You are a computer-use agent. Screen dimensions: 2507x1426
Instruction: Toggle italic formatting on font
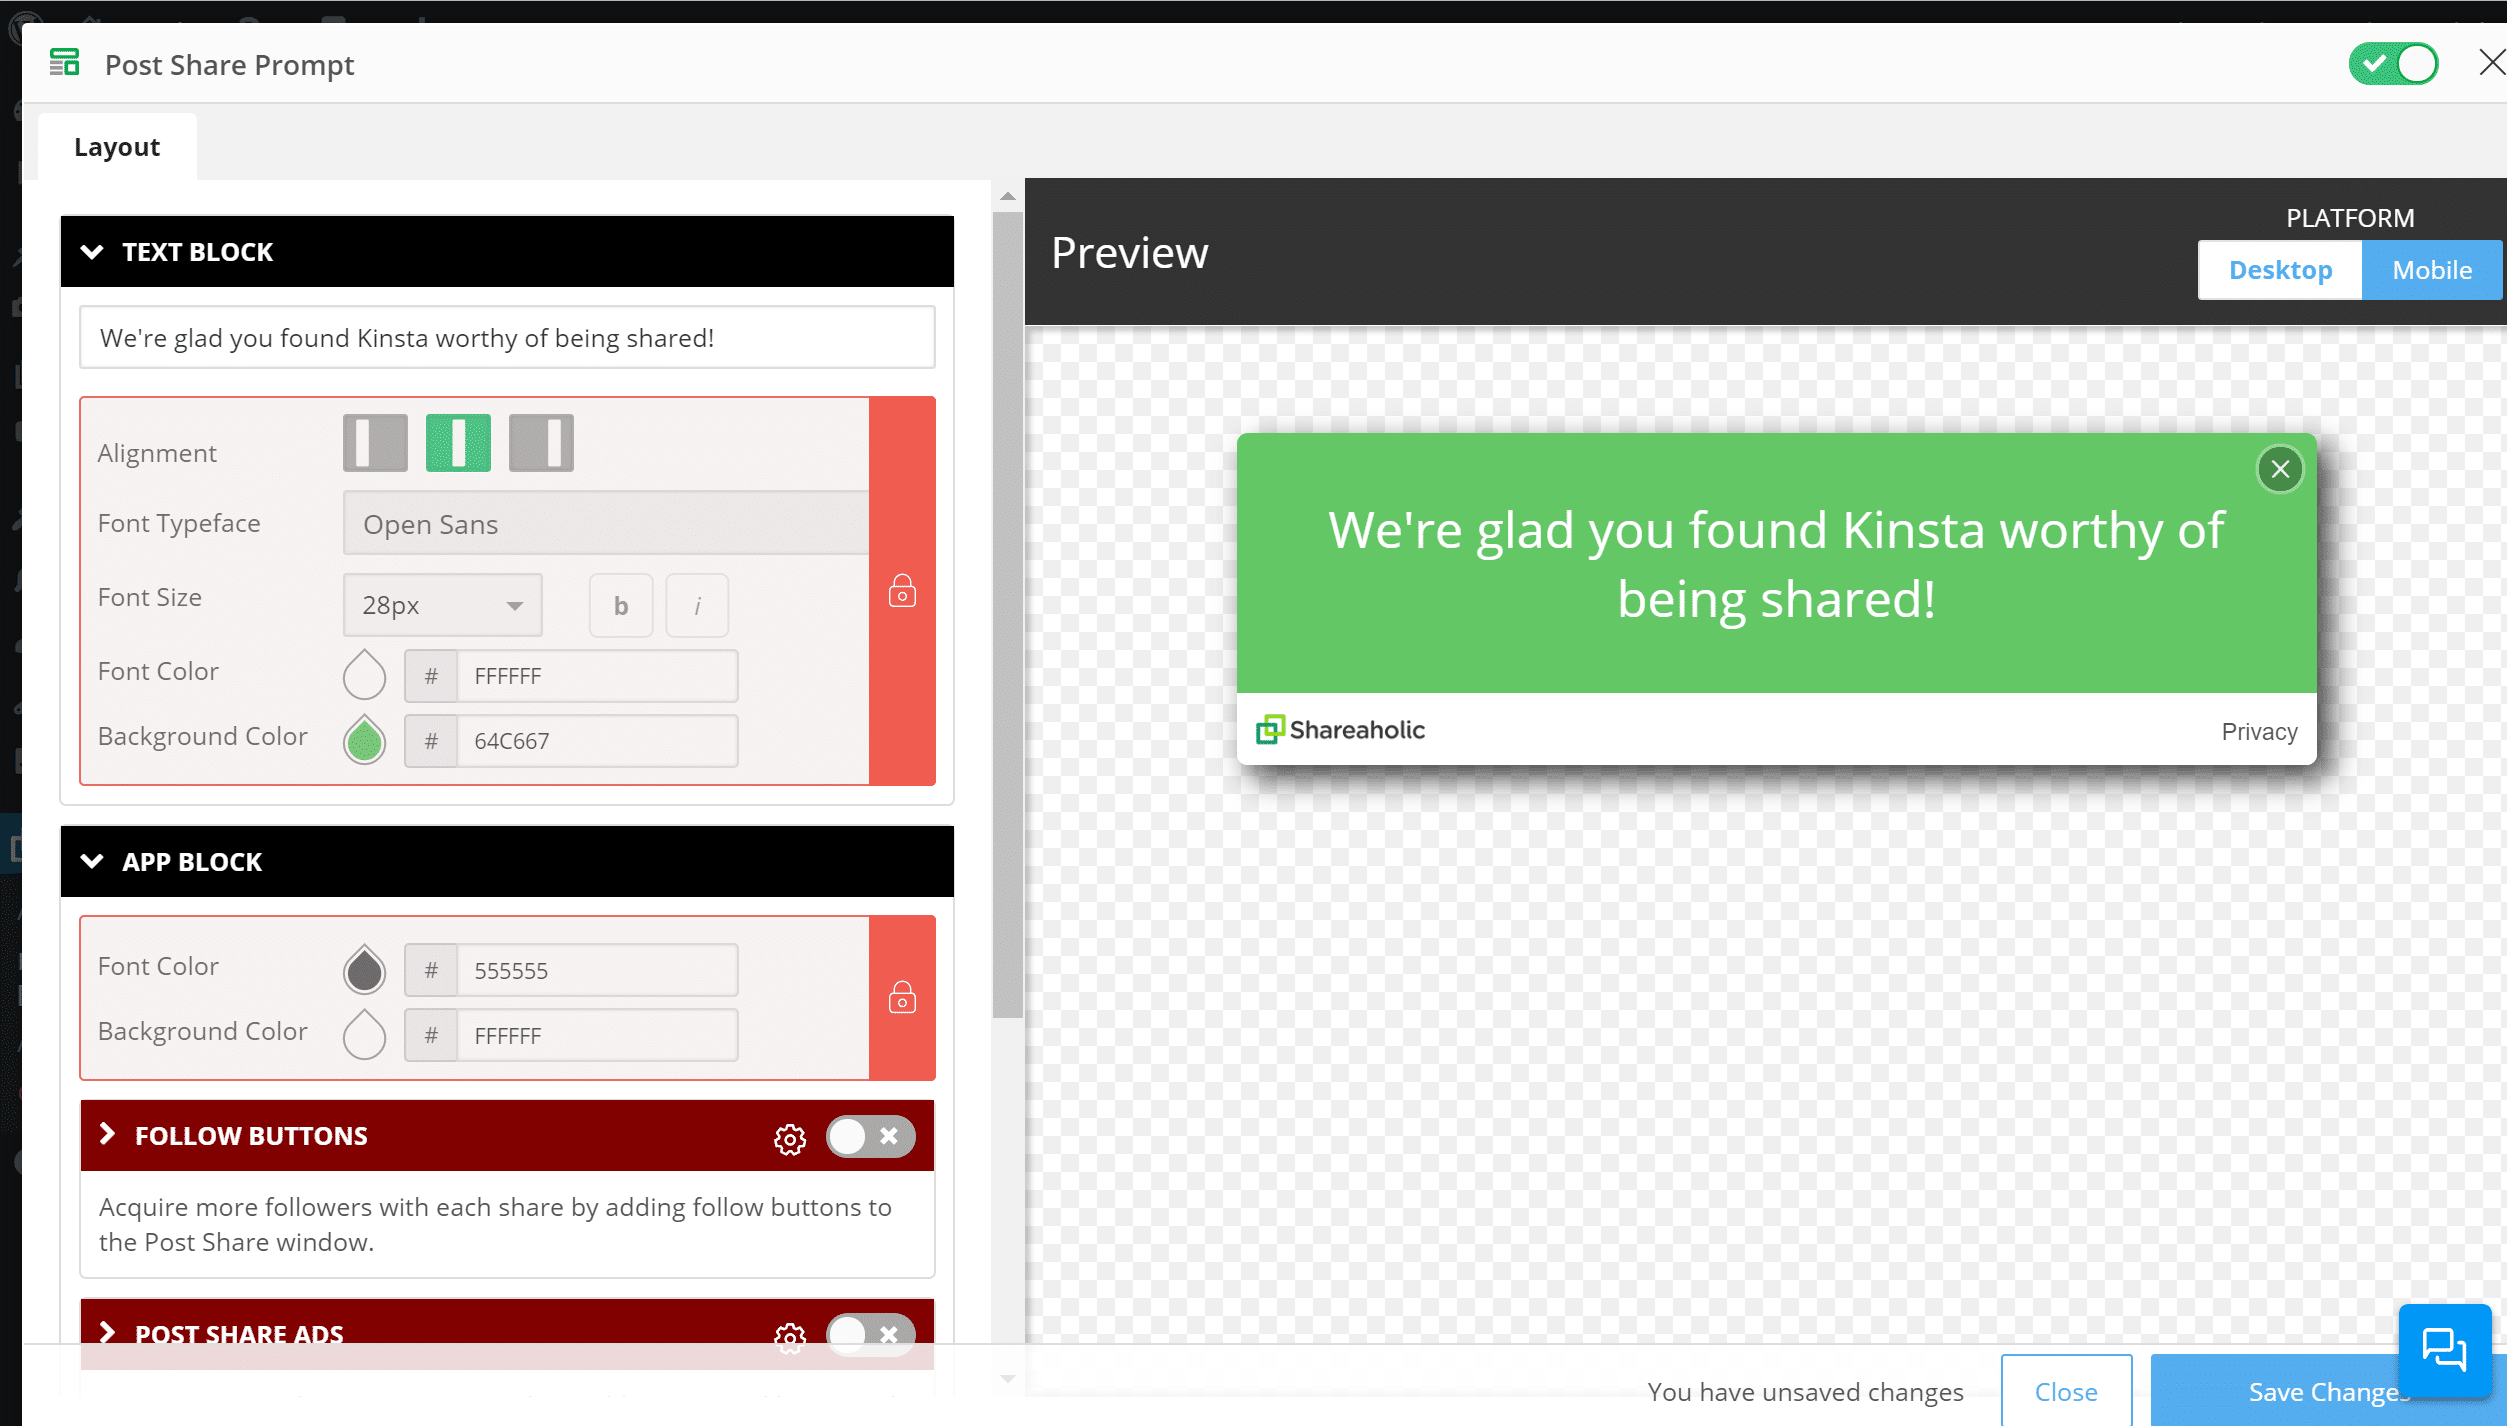[x=697, y=603]
